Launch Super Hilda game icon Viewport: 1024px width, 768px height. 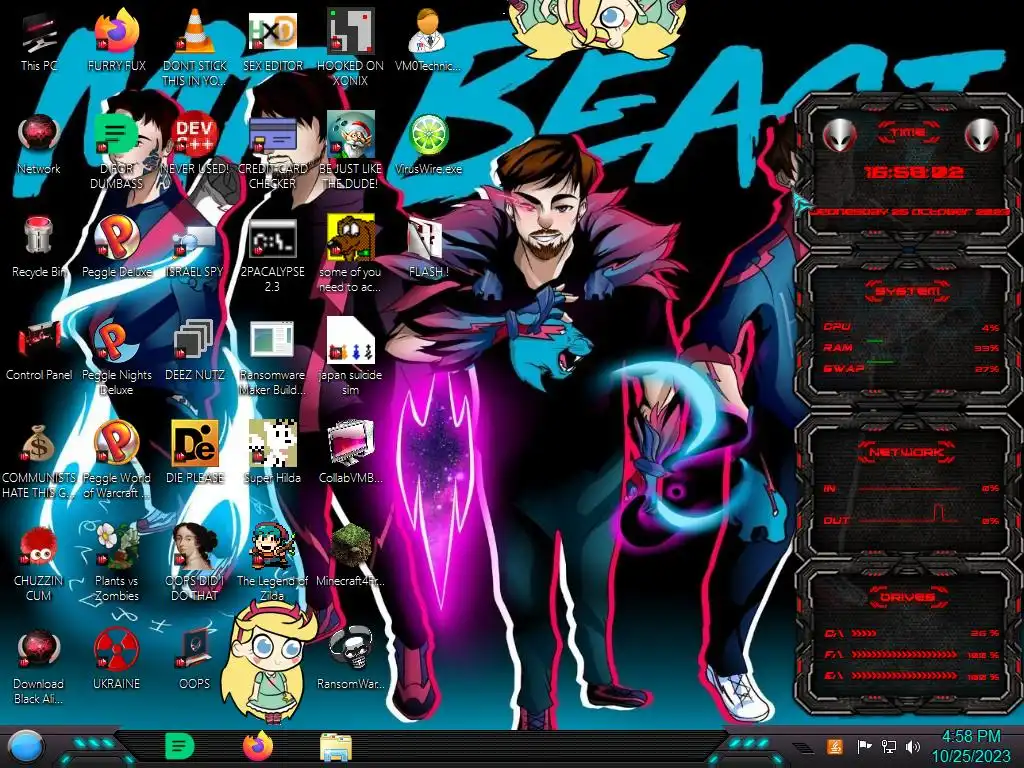tap(272, 453)
